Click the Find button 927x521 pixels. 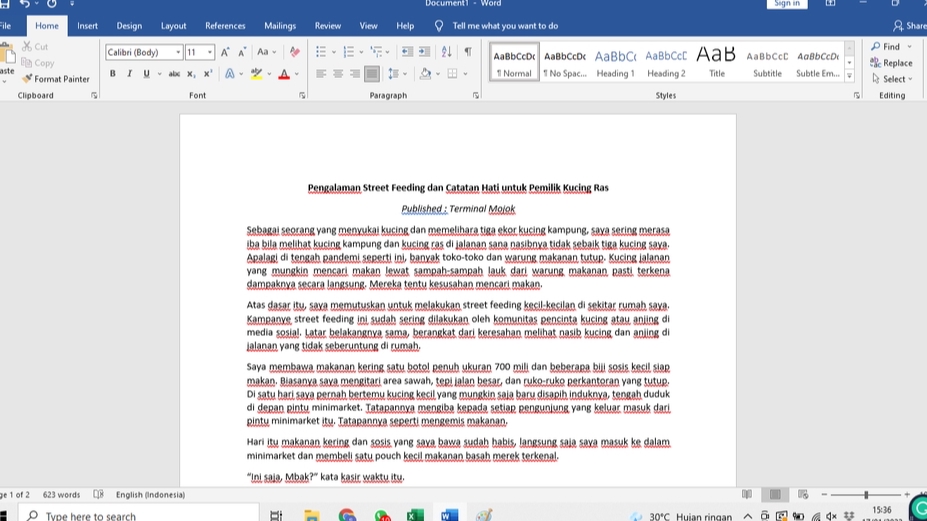click(x=886, y=46)
